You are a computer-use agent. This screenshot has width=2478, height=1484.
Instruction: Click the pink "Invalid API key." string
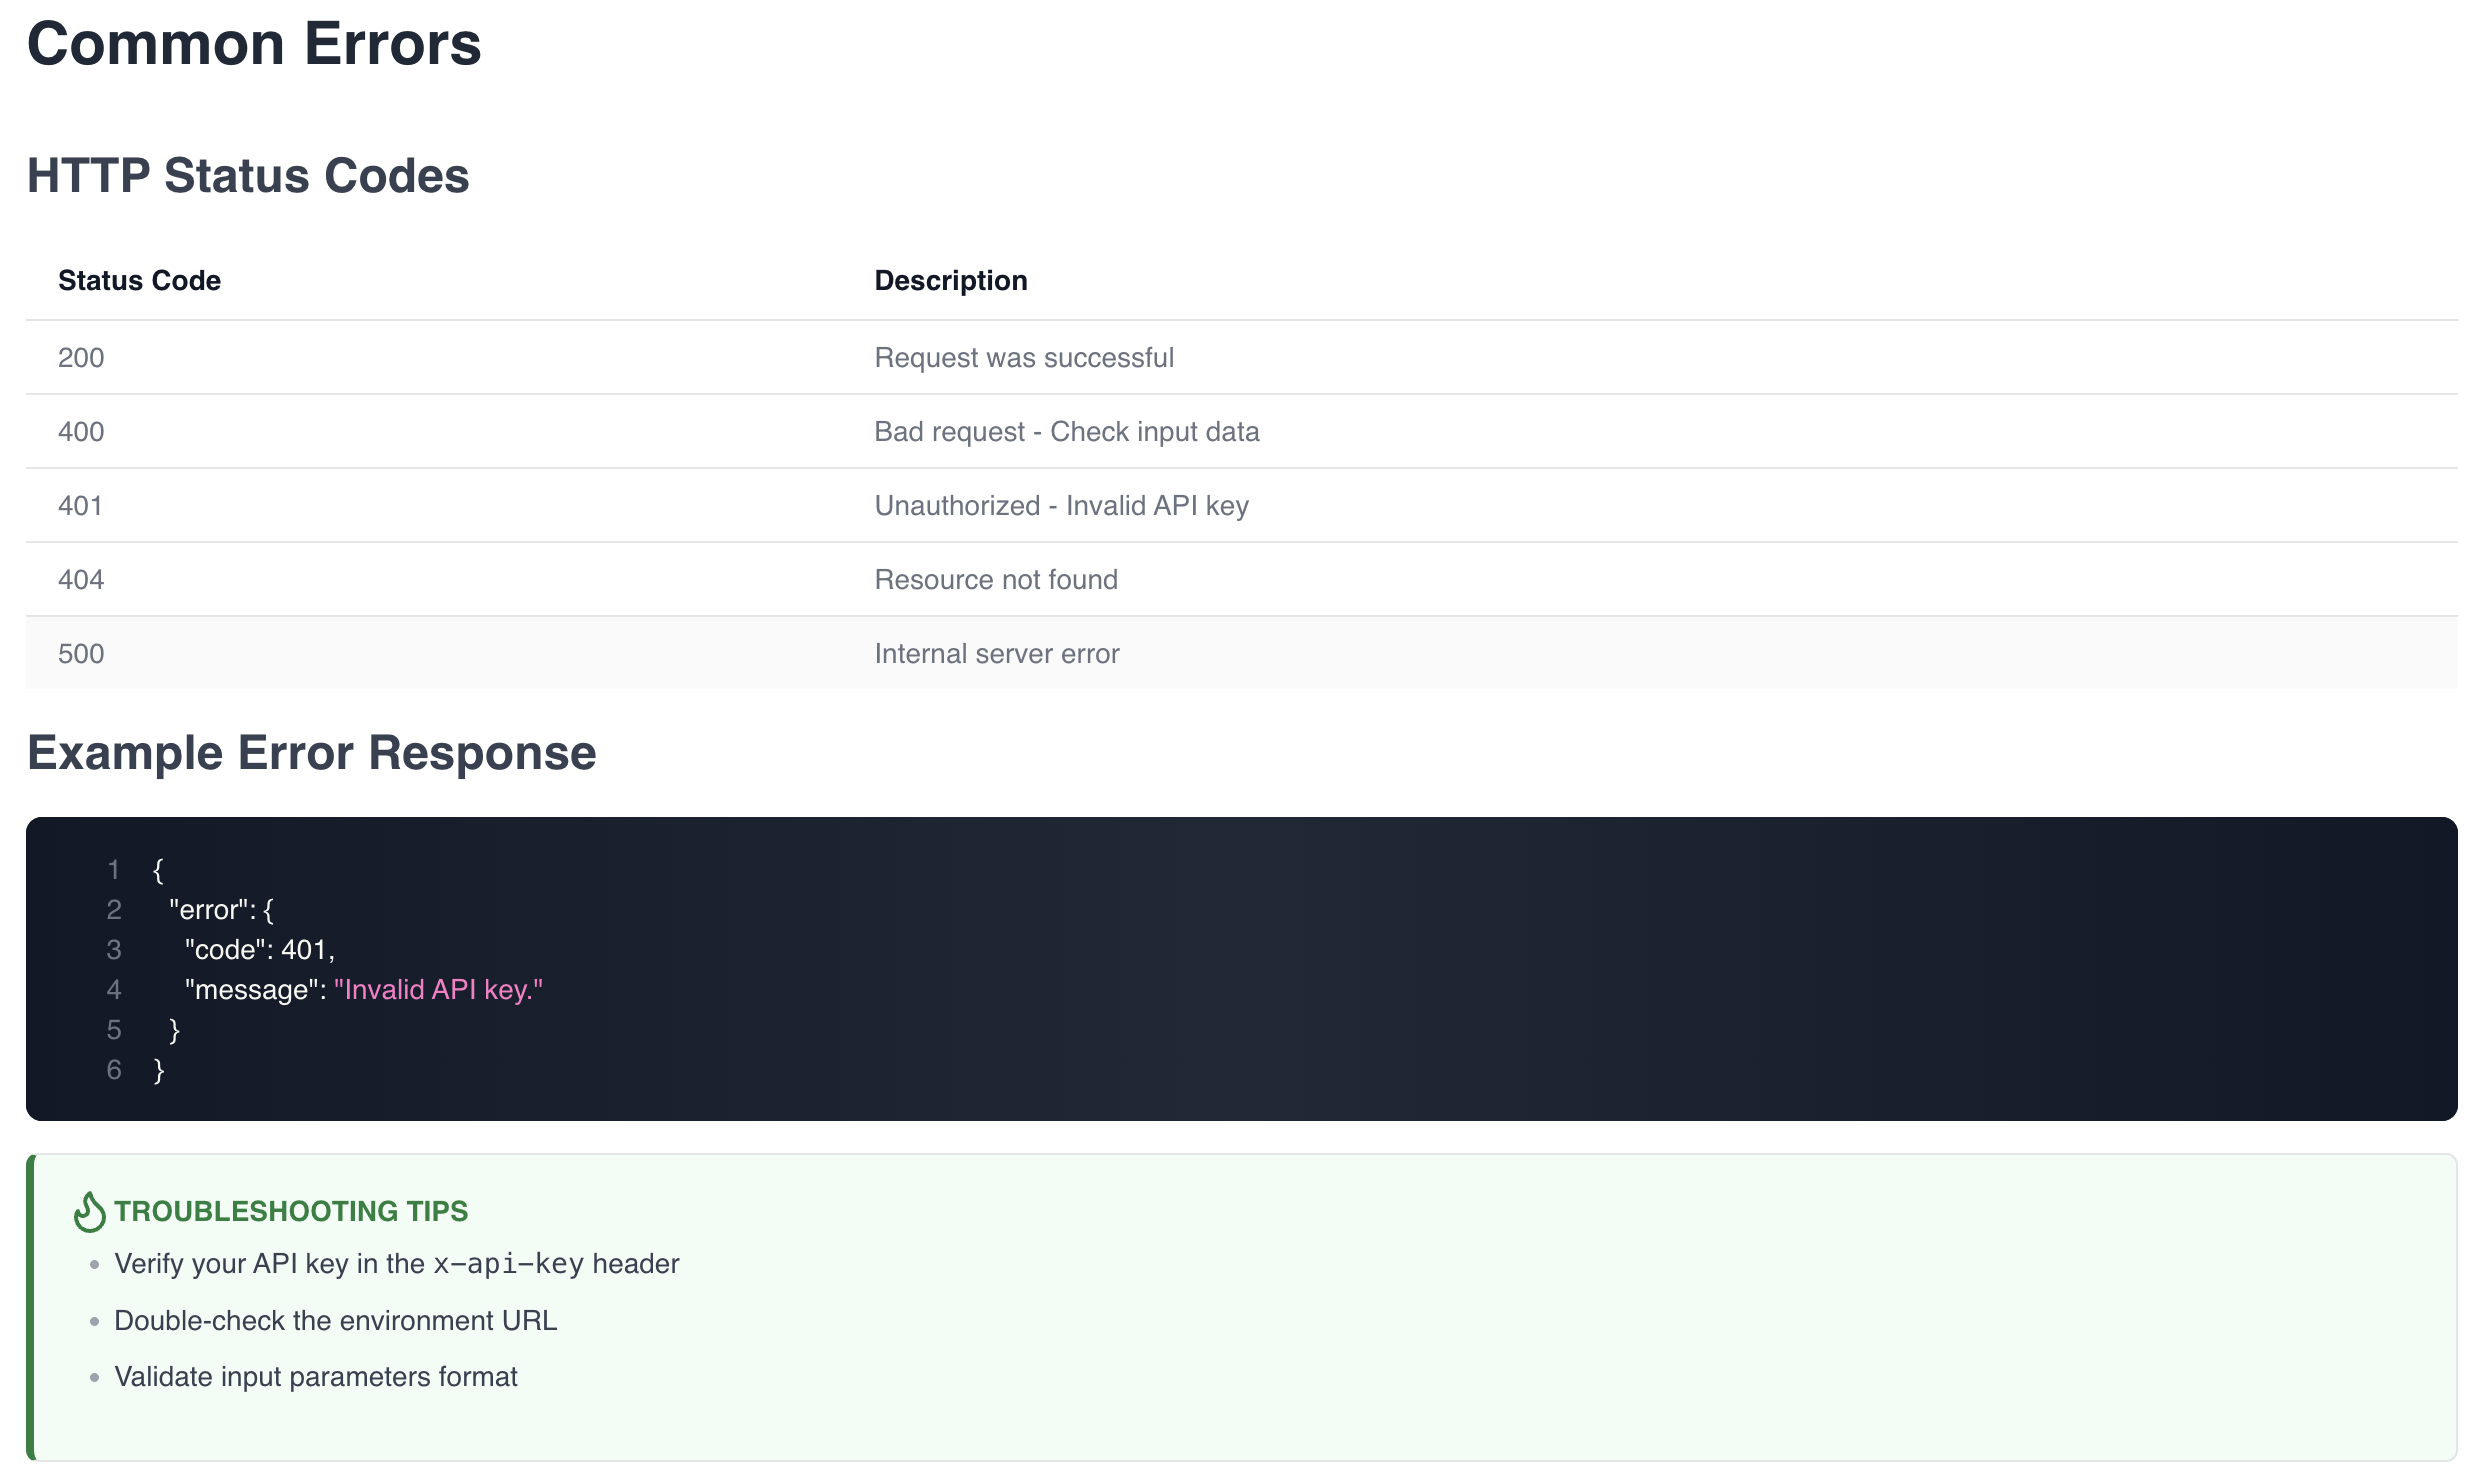tap(438, 990)
